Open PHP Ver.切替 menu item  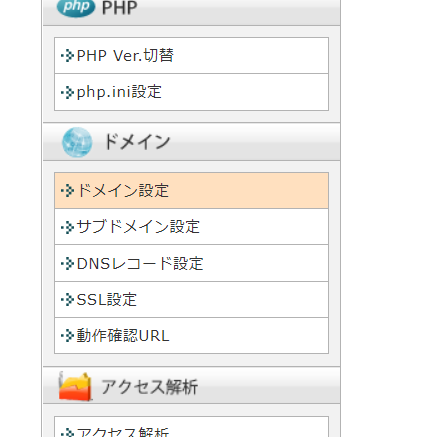191,56
